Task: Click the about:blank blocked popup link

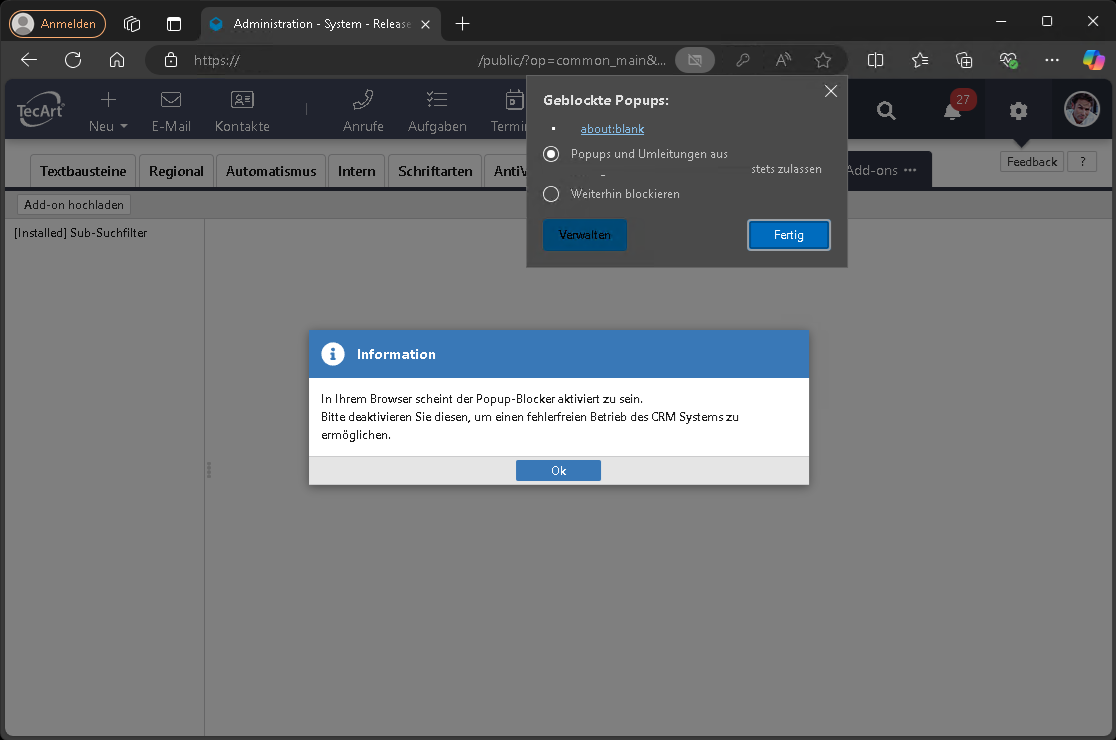Action: point(612,129)
